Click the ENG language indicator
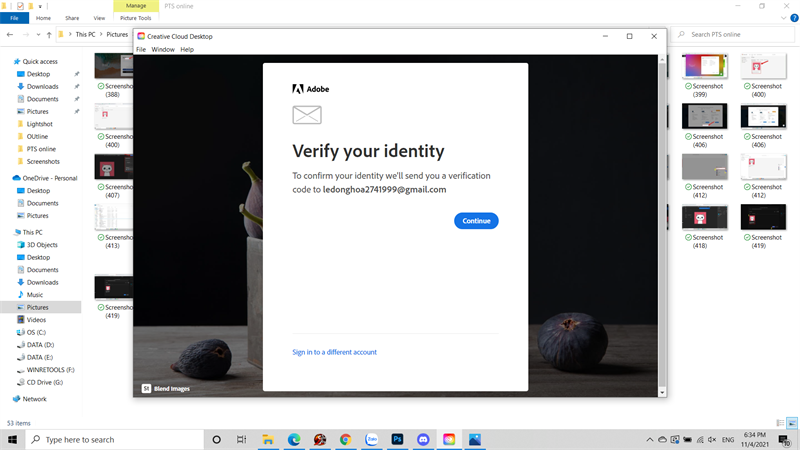This screenshot has height=450, width=800. point(728,439)
